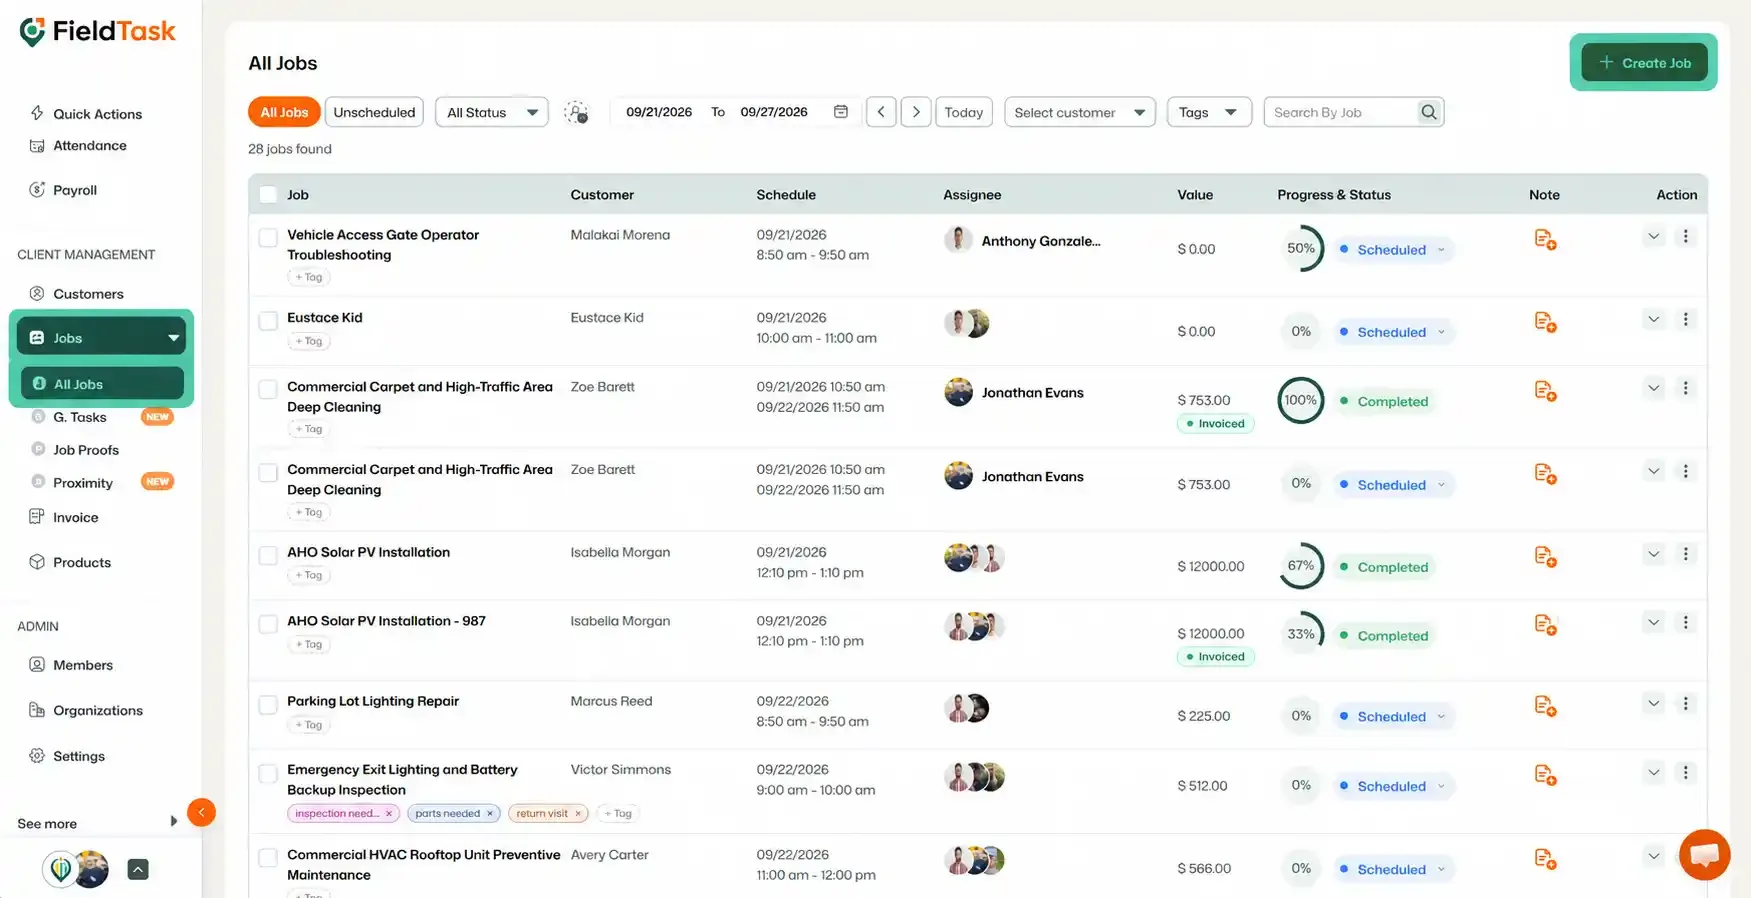Open more actions for Emergency Exit Lighting job
1751x898 pixels.
pos(1685,772)
